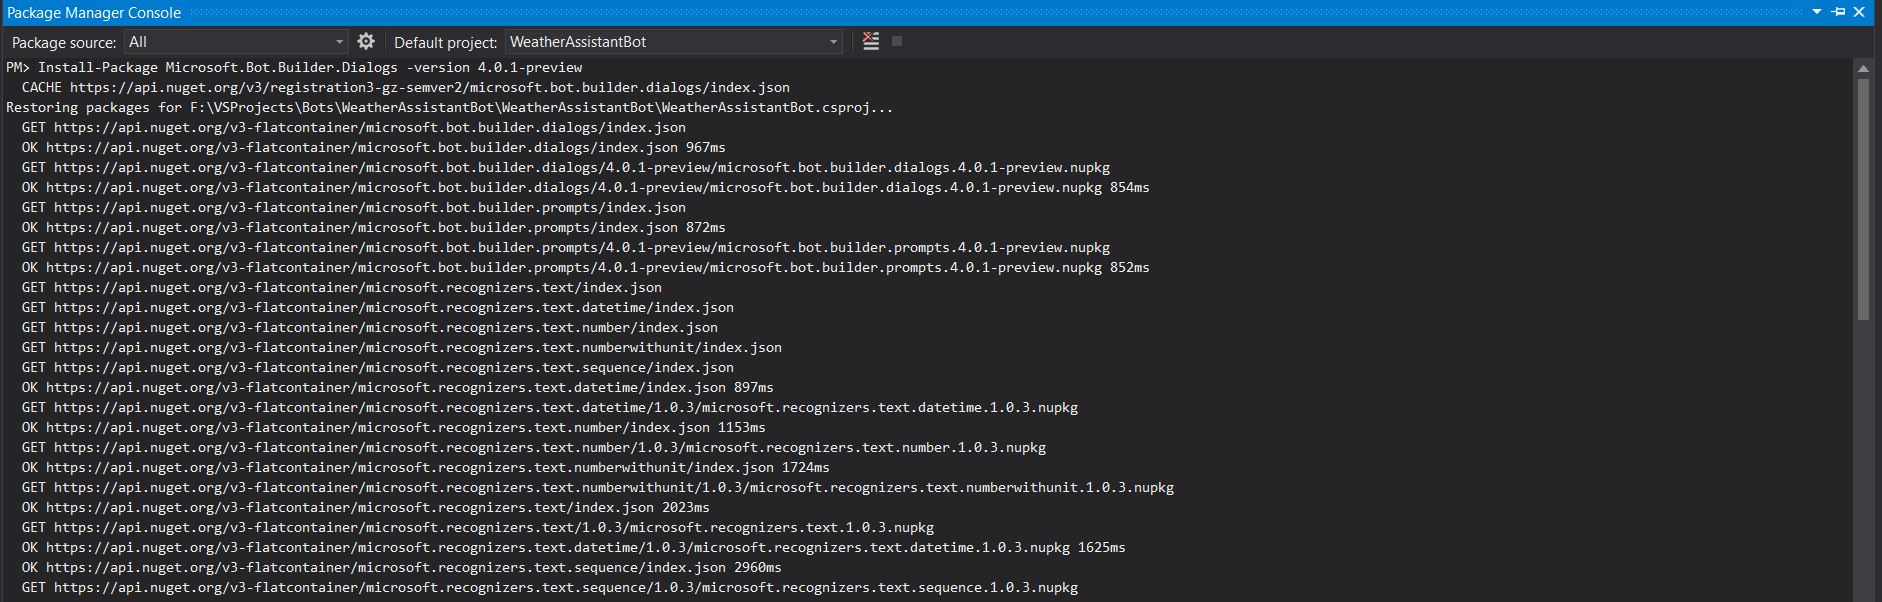
Task: Open Default project dropdown showing WeatherAssistantBot
Action: pyautogui.click(x=673, y=42)
